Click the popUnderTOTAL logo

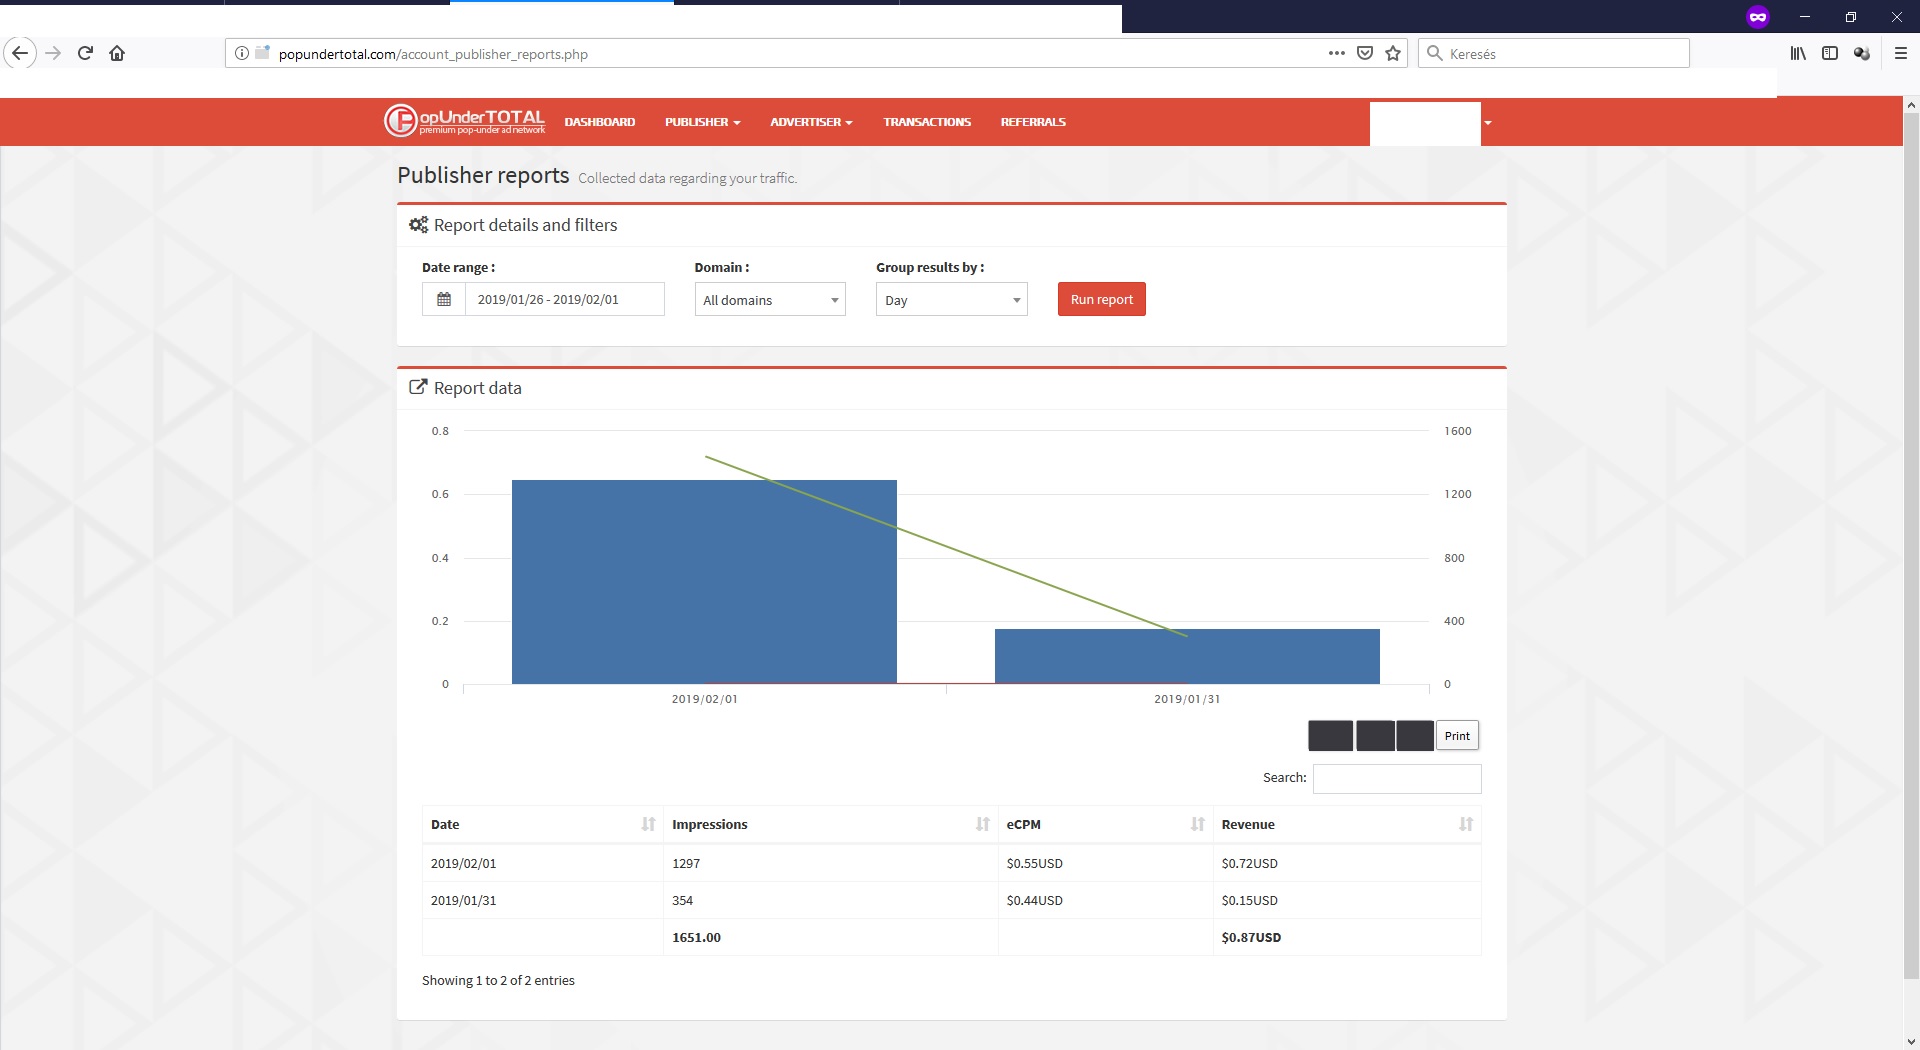point(464,121)
